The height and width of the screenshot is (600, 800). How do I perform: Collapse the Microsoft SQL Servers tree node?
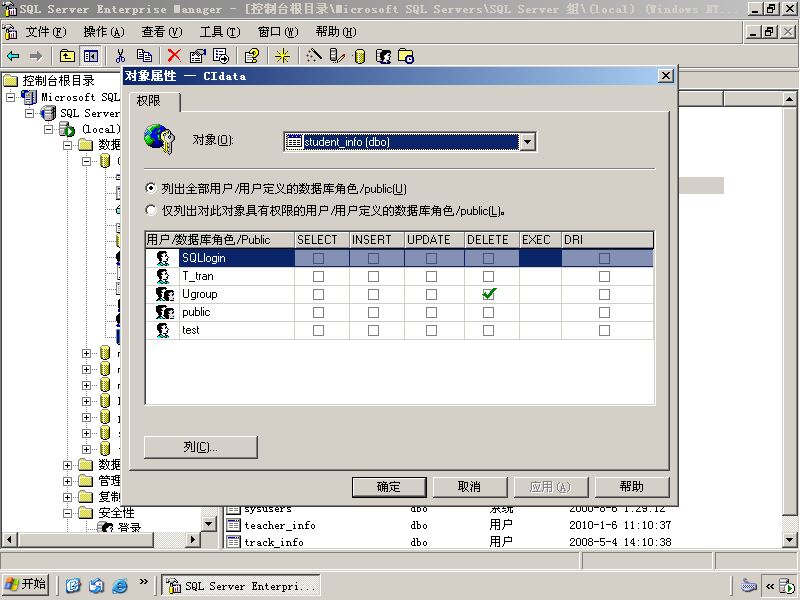[11, 97]
